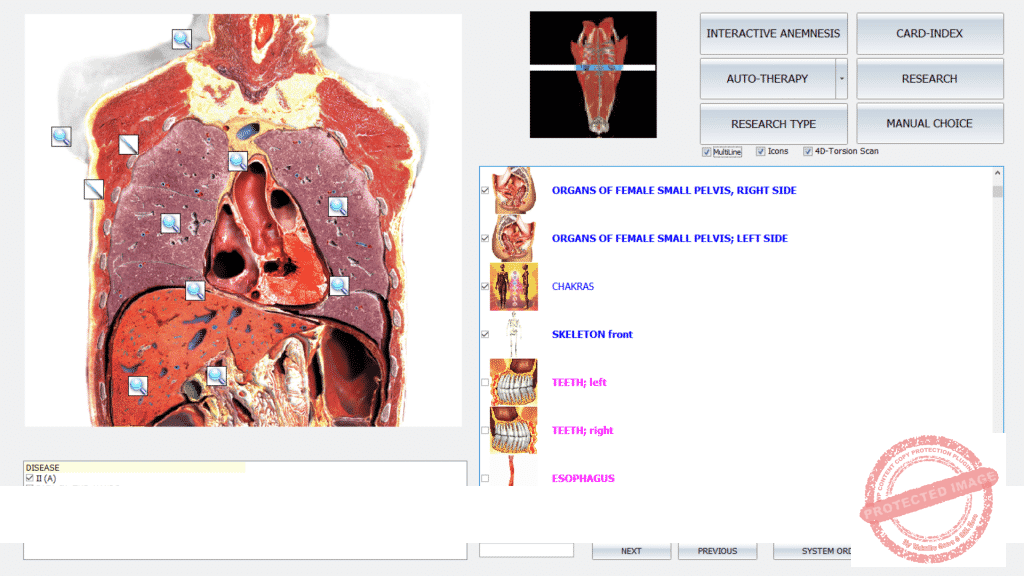Click the magnifier icon at the neck
The height and width of the screenshot is (576, 1024).
tap(181, 39)
